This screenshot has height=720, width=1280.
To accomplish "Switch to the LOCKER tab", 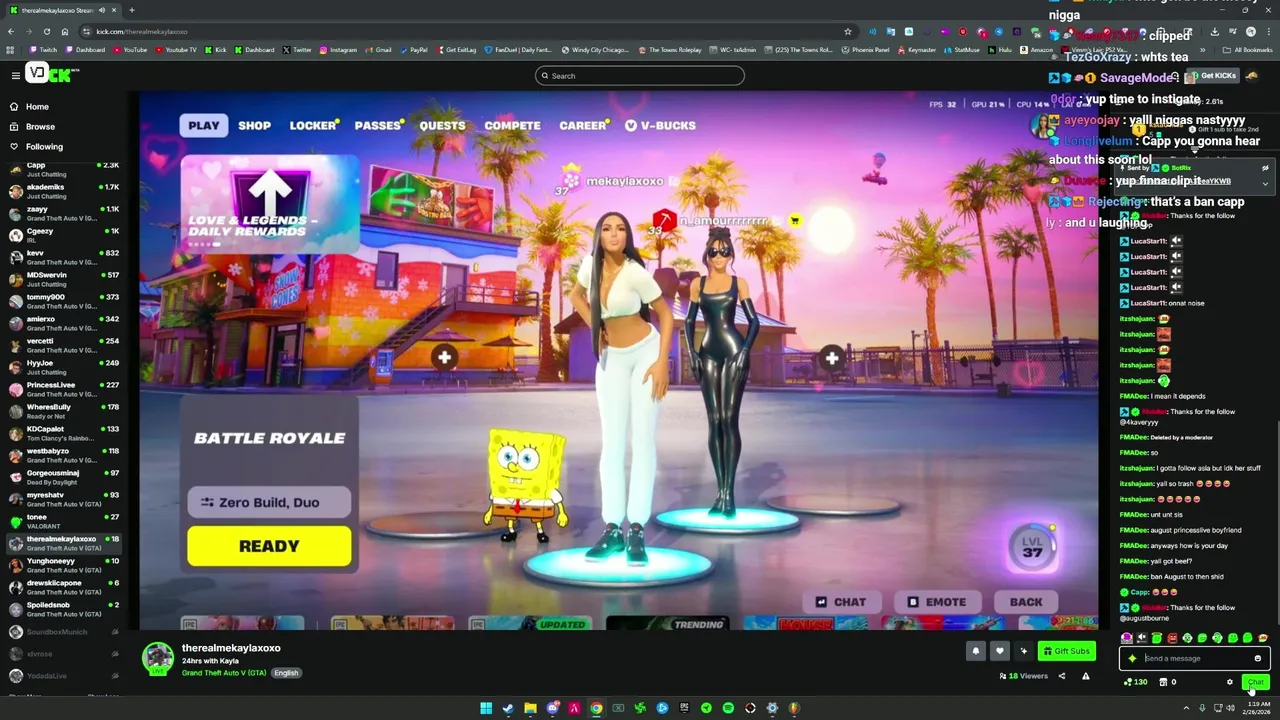I will (313, 125).
